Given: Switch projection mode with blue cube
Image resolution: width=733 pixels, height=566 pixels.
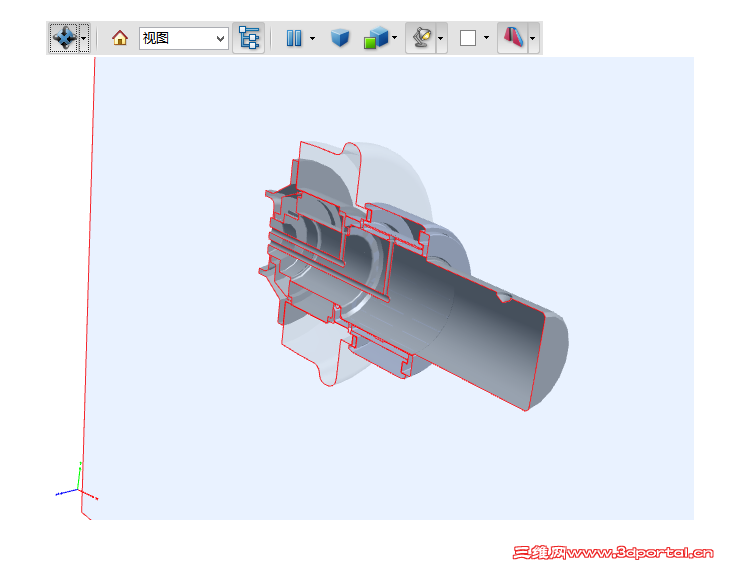Looking at the screenshot, I should 340,38.
